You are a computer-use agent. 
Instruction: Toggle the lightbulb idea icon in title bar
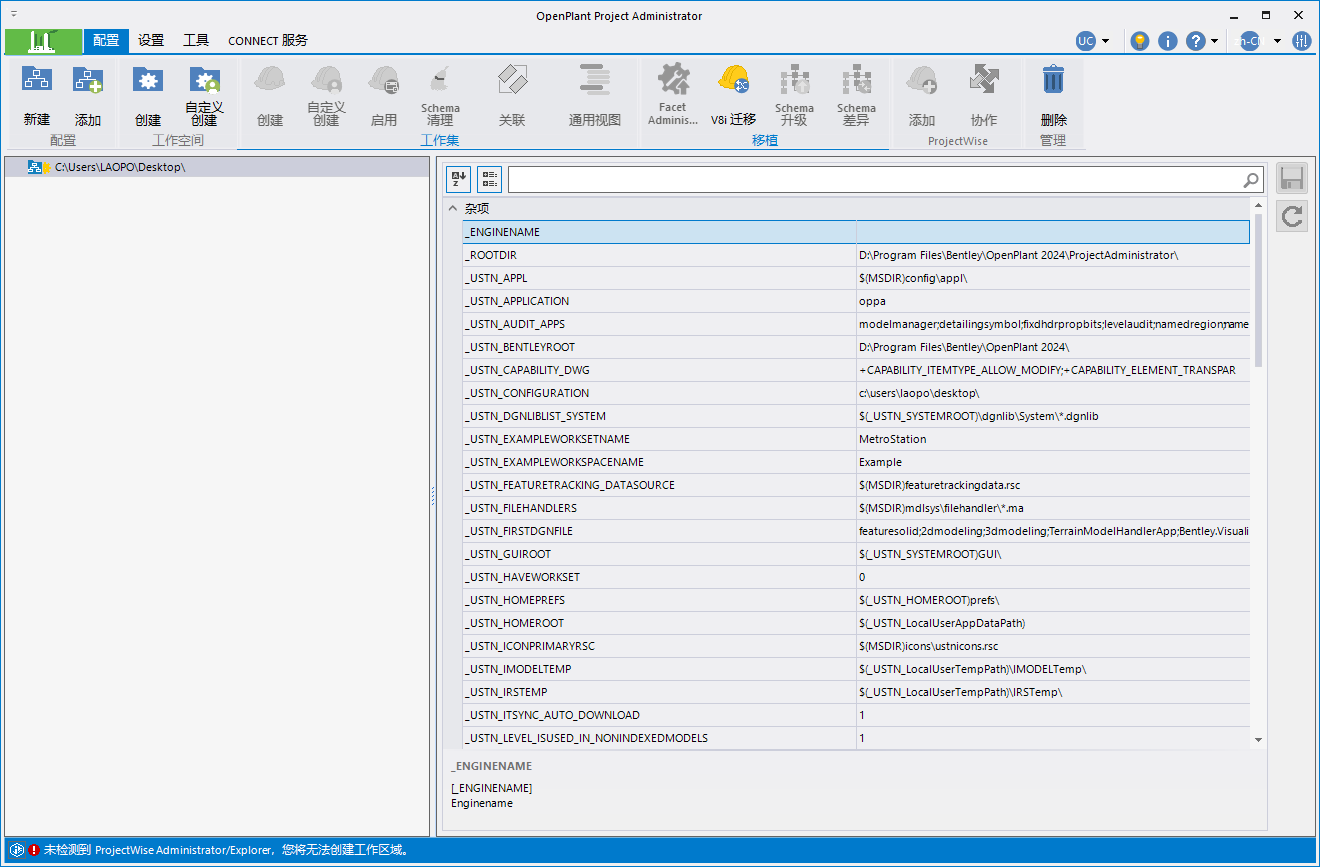[1140, 40]
